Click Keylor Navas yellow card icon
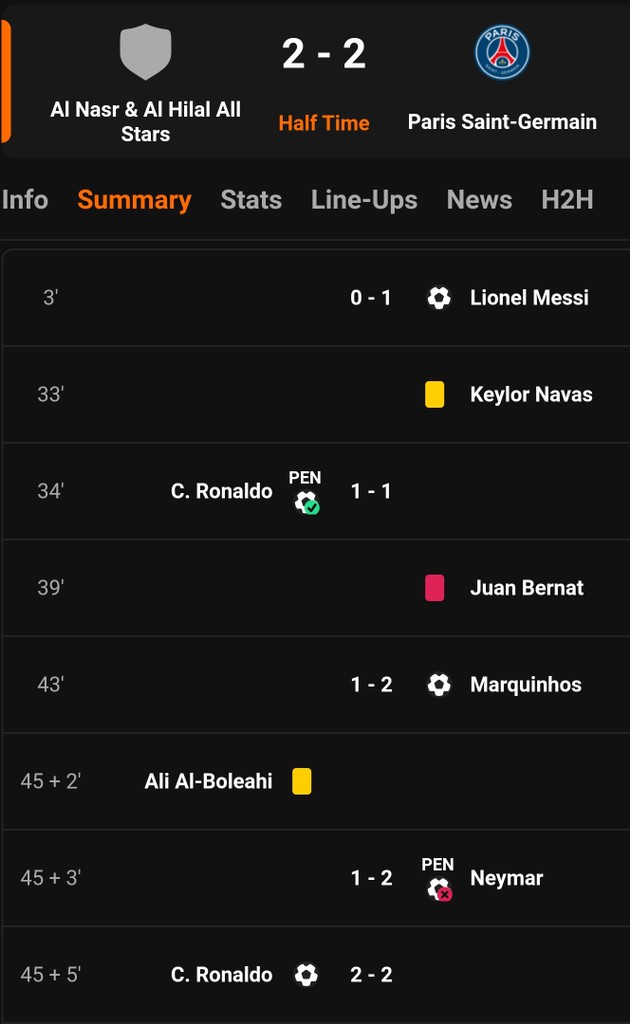 435,394
